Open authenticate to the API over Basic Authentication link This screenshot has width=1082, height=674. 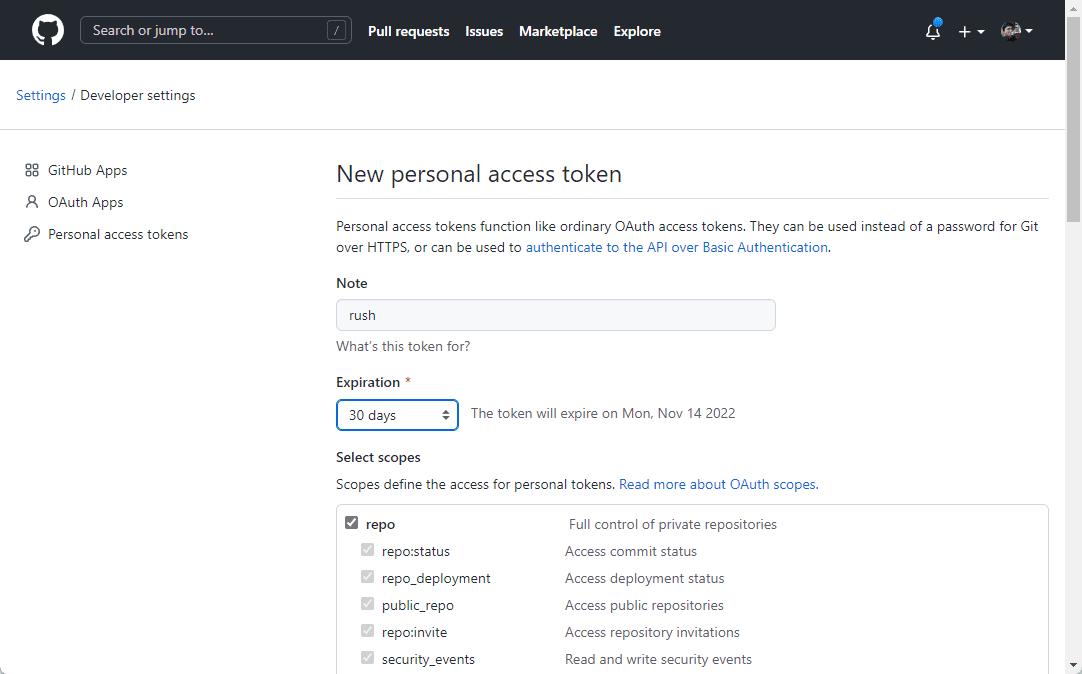676,247
